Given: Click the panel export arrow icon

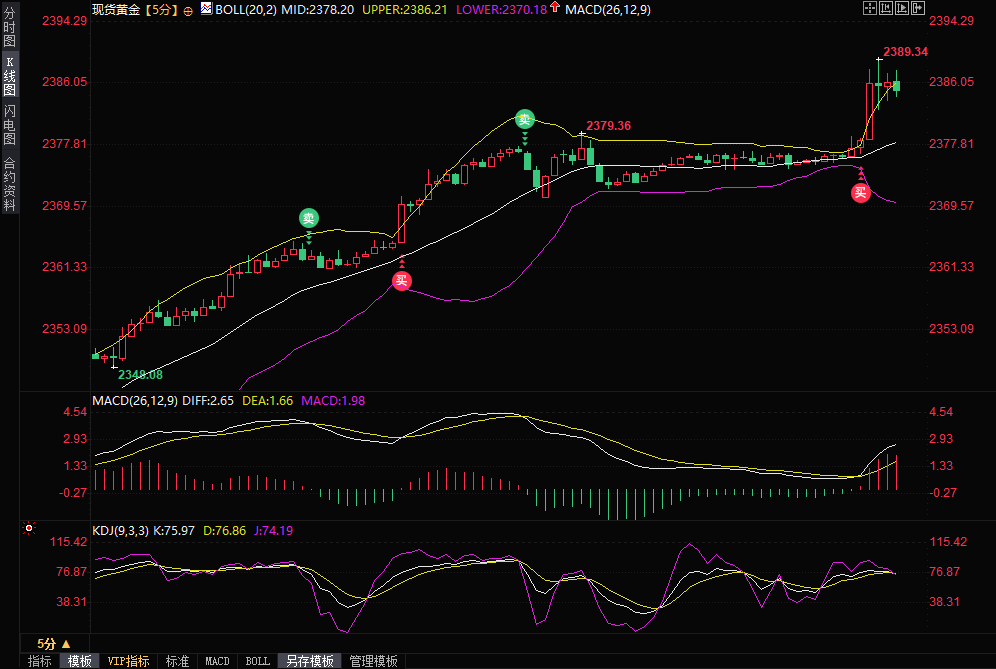Looking at the screenshot, I should click(x=918, y=8).
